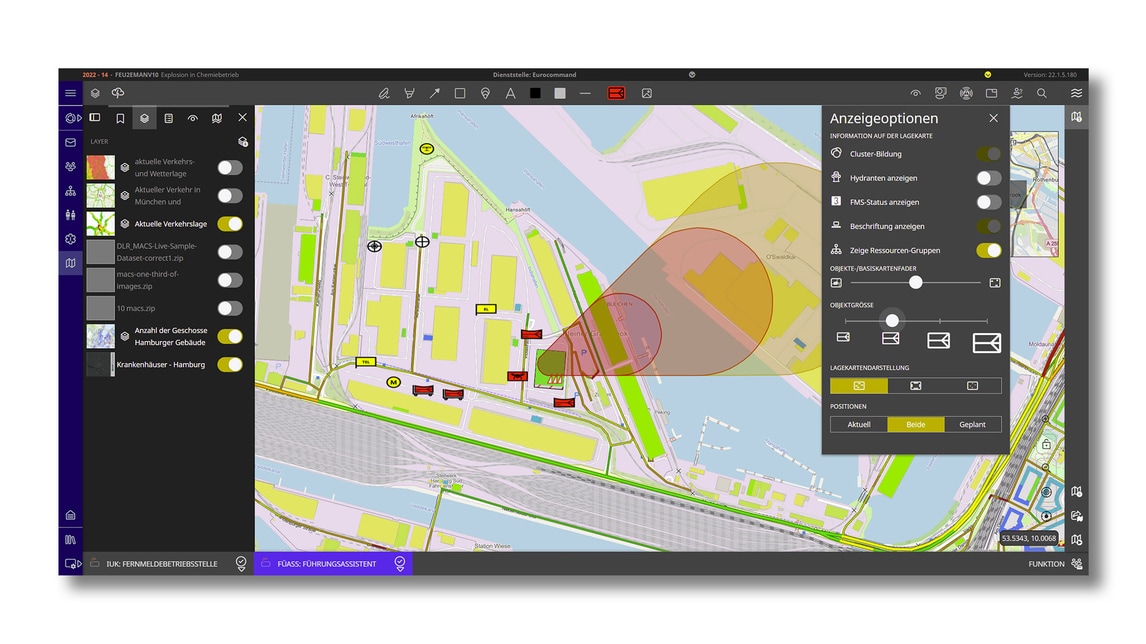This screenshot has width=1146, height=644.
Task: Adjust the Objektgrösse slider
Action: [x=891, y=321]
